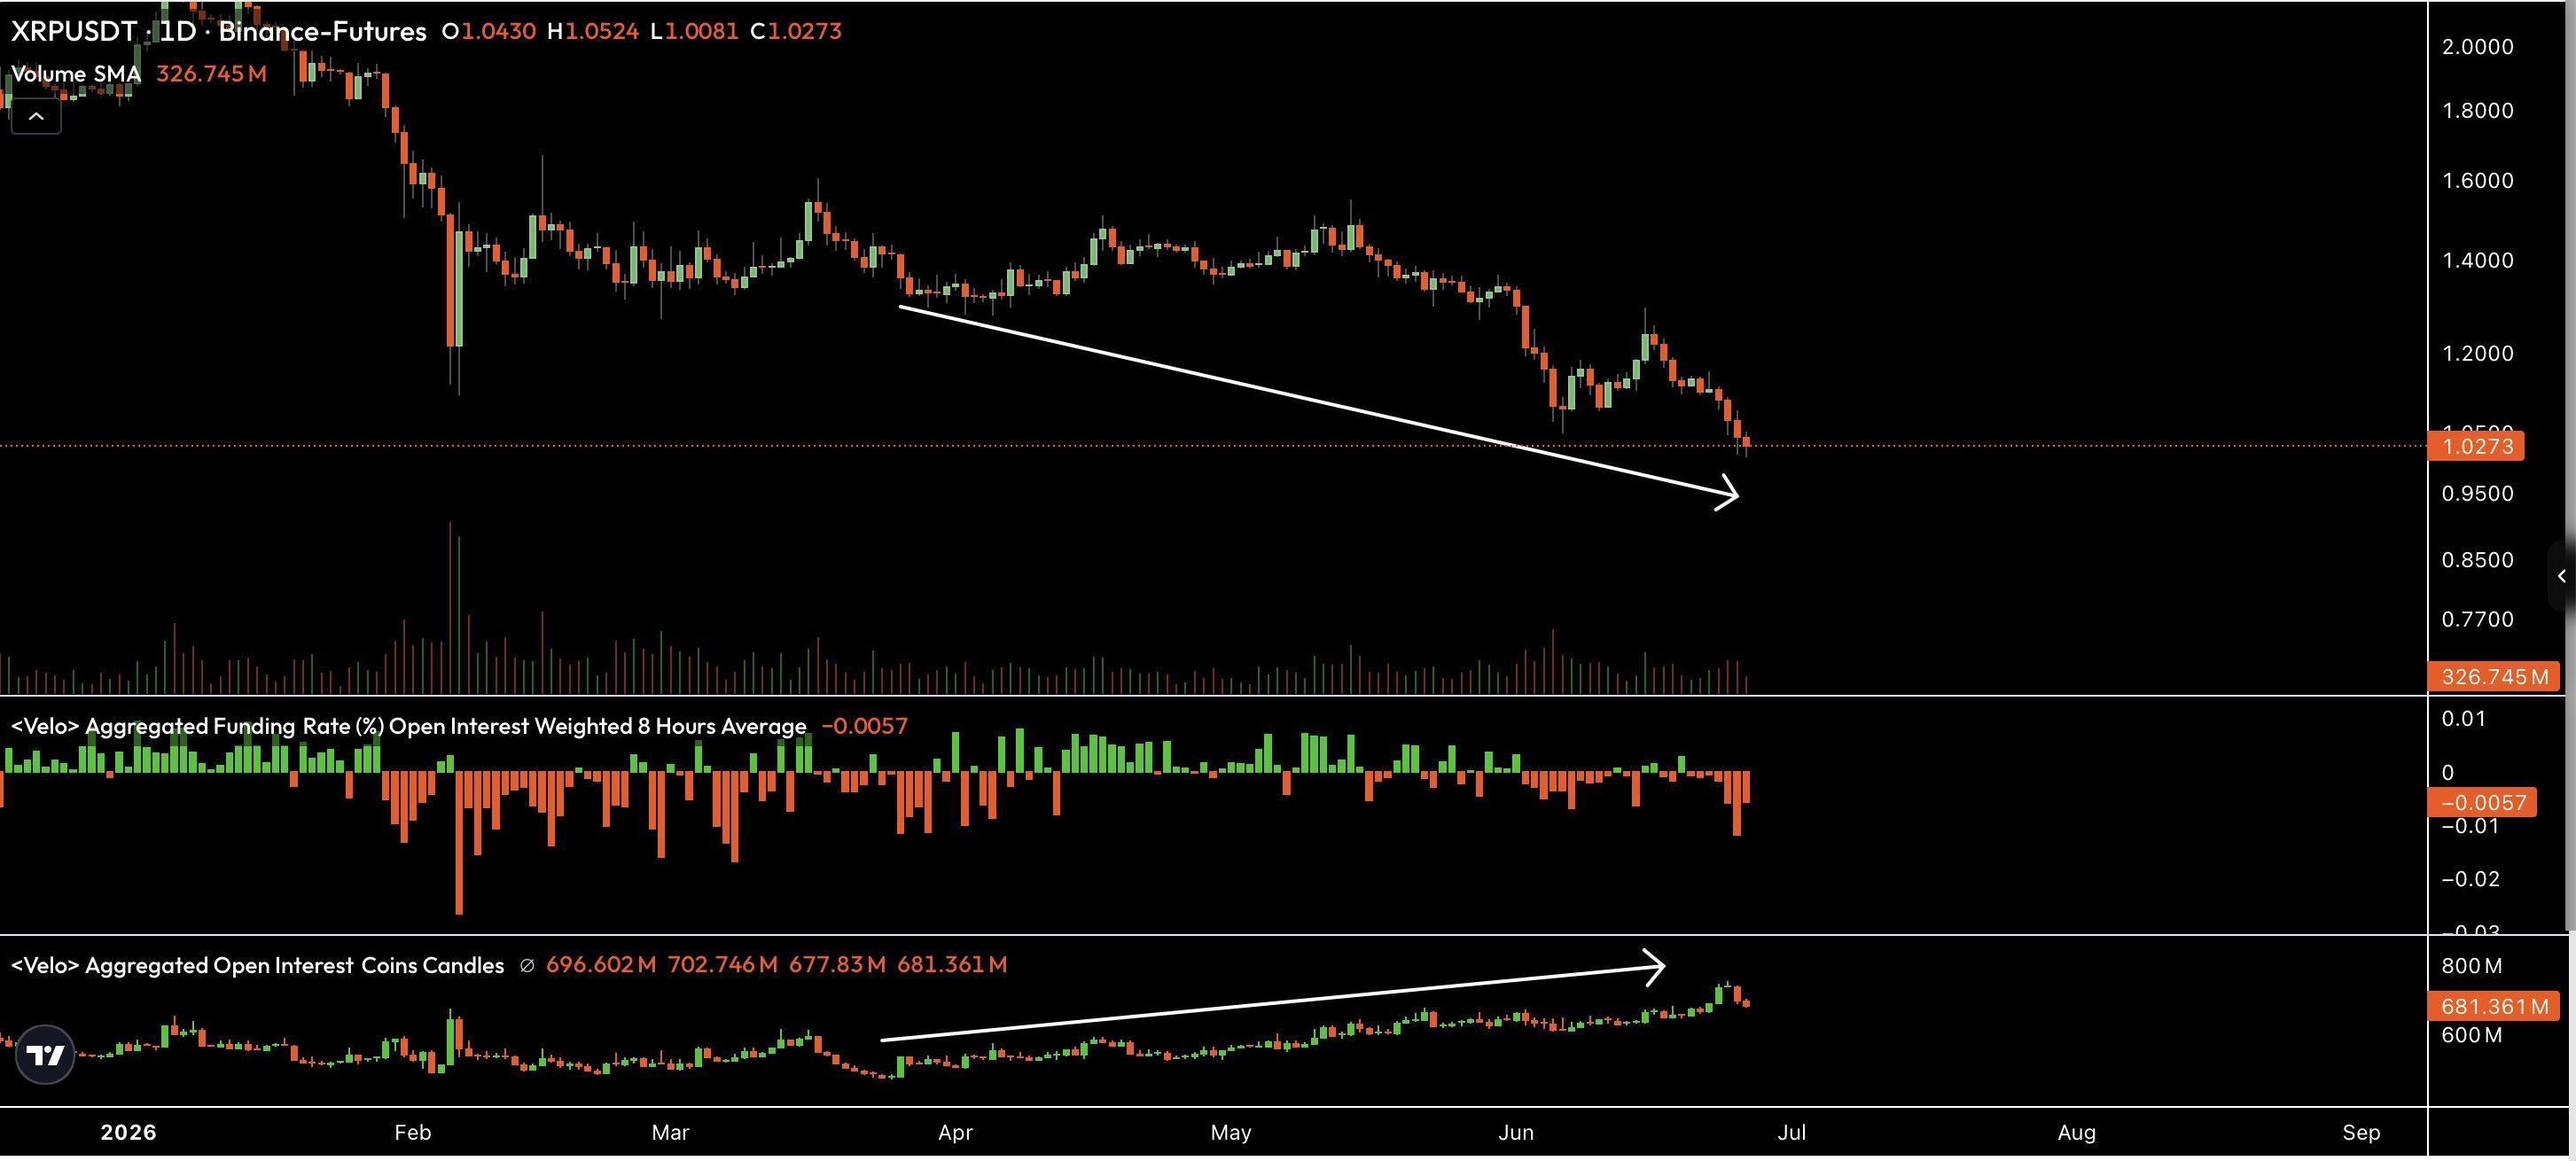Screen dimensions: 2576x1161
Task: Click the Jun label on time axis
Action: point(1516,1132)
